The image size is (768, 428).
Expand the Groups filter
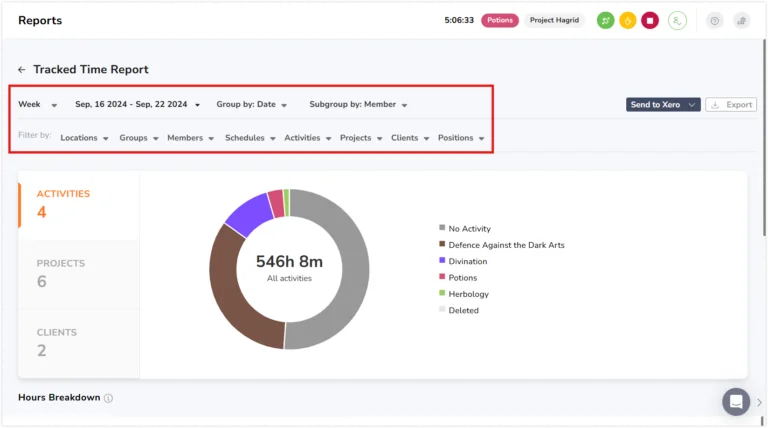(139, 138)
